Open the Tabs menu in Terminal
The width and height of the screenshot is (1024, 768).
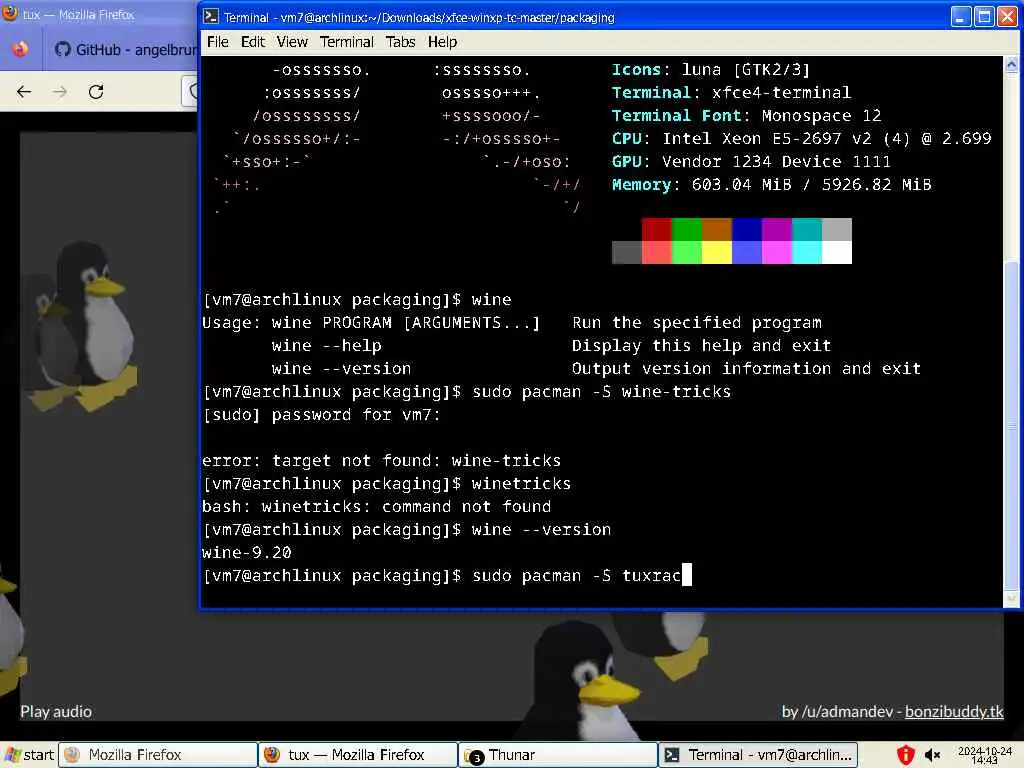(x=400, y=42)
